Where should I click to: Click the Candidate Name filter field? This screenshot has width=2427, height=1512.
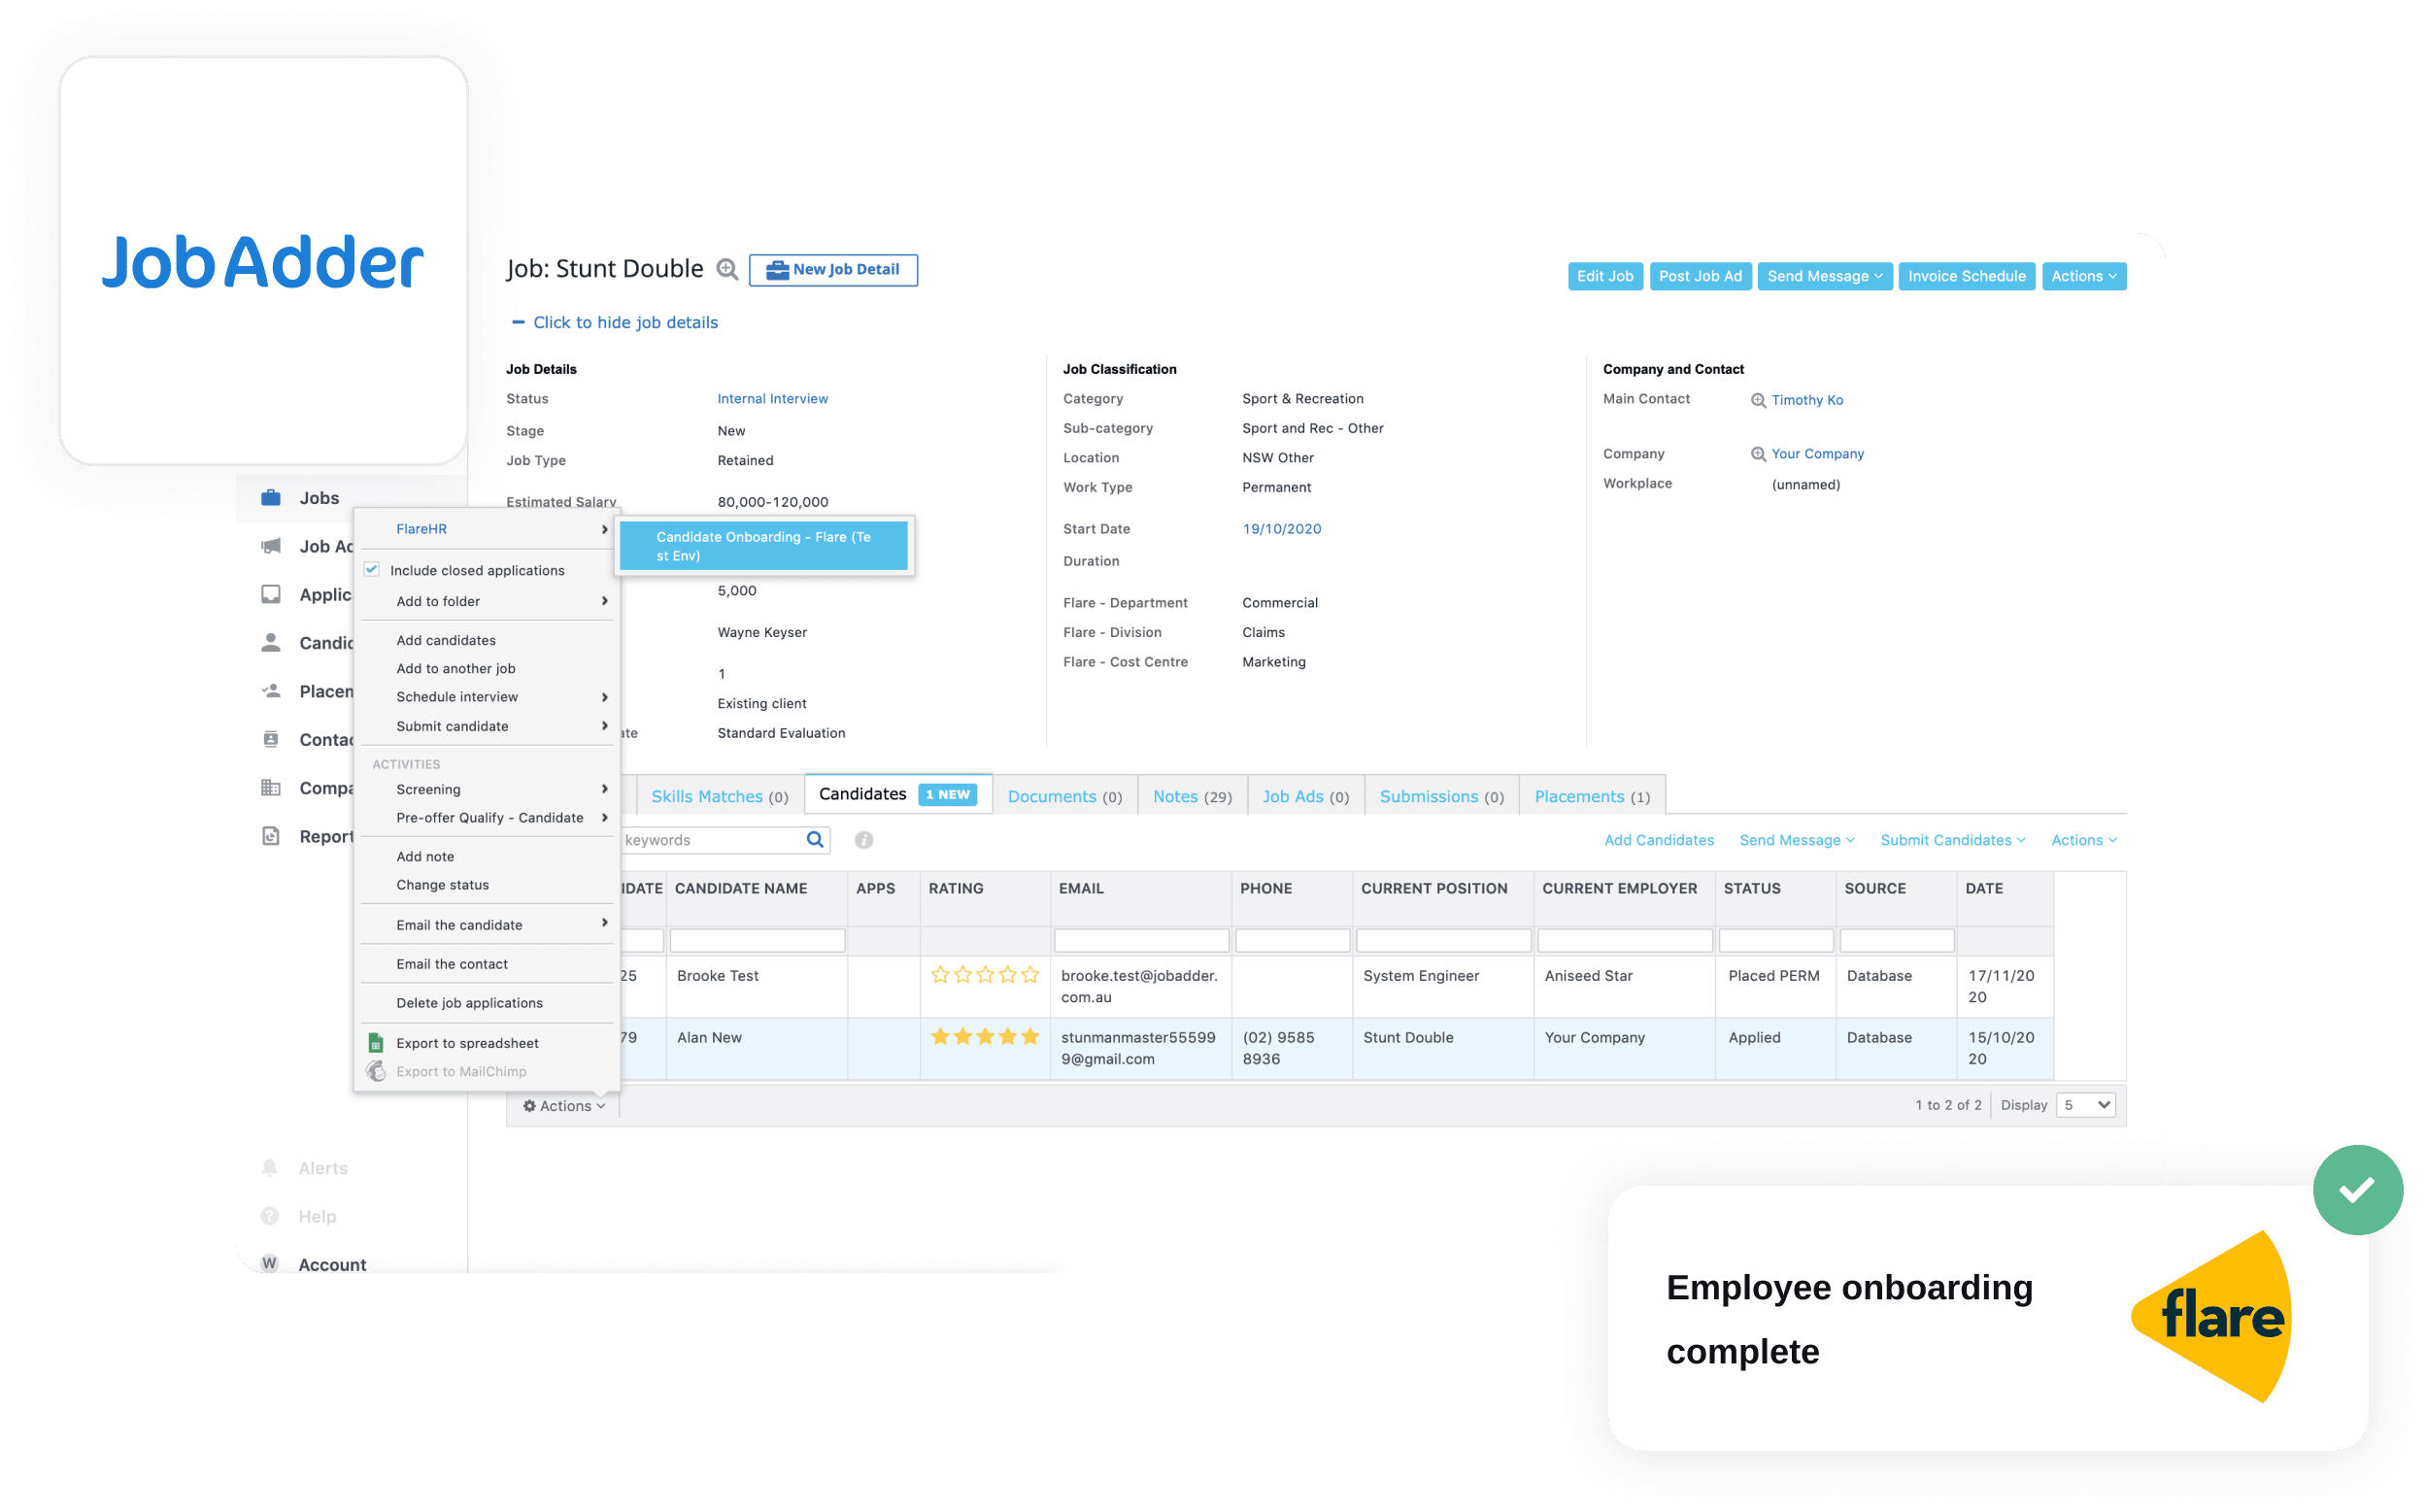click(x=757, y=940)
